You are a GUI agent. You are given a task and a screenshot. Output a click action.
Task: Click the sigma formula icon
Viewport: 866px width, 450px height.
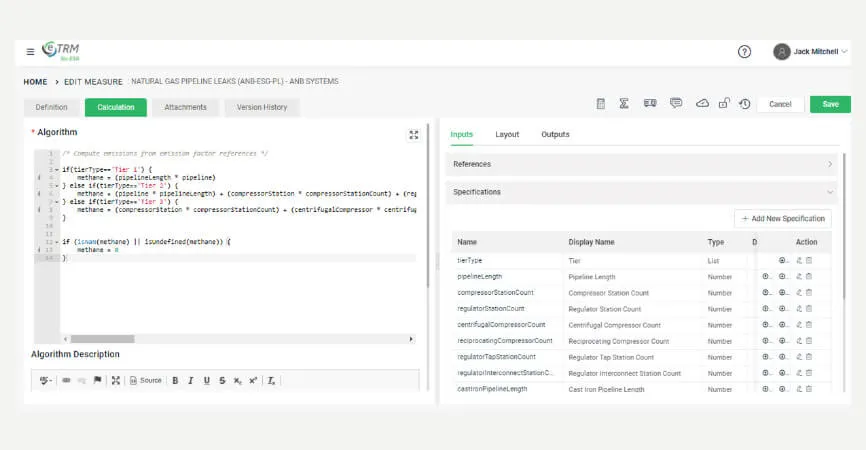pyautogui.click(x=624, y=103)
